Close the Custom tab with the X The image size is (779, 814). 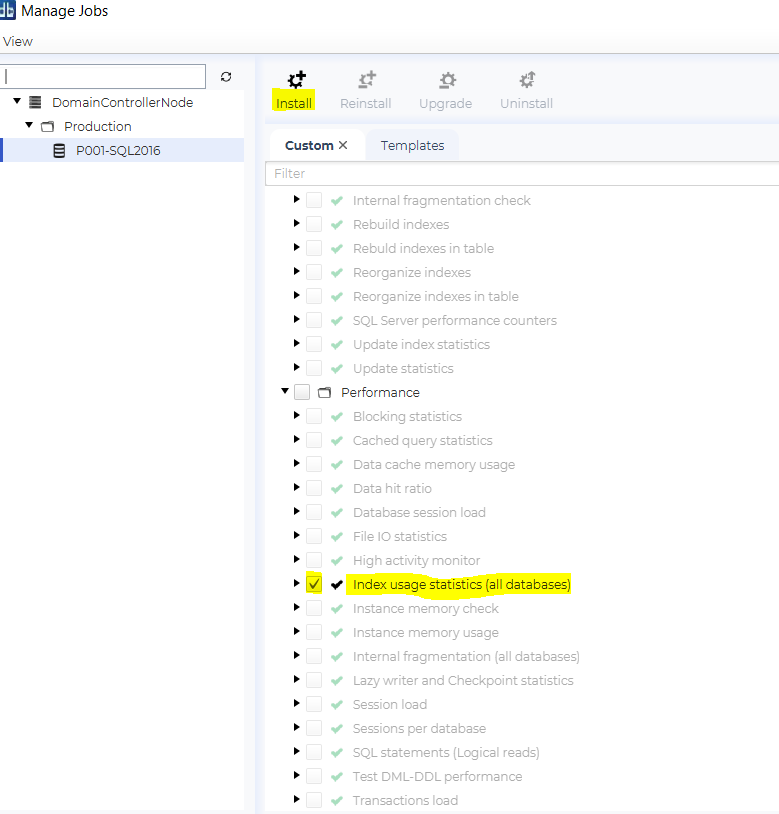click(x=343, y=145)
